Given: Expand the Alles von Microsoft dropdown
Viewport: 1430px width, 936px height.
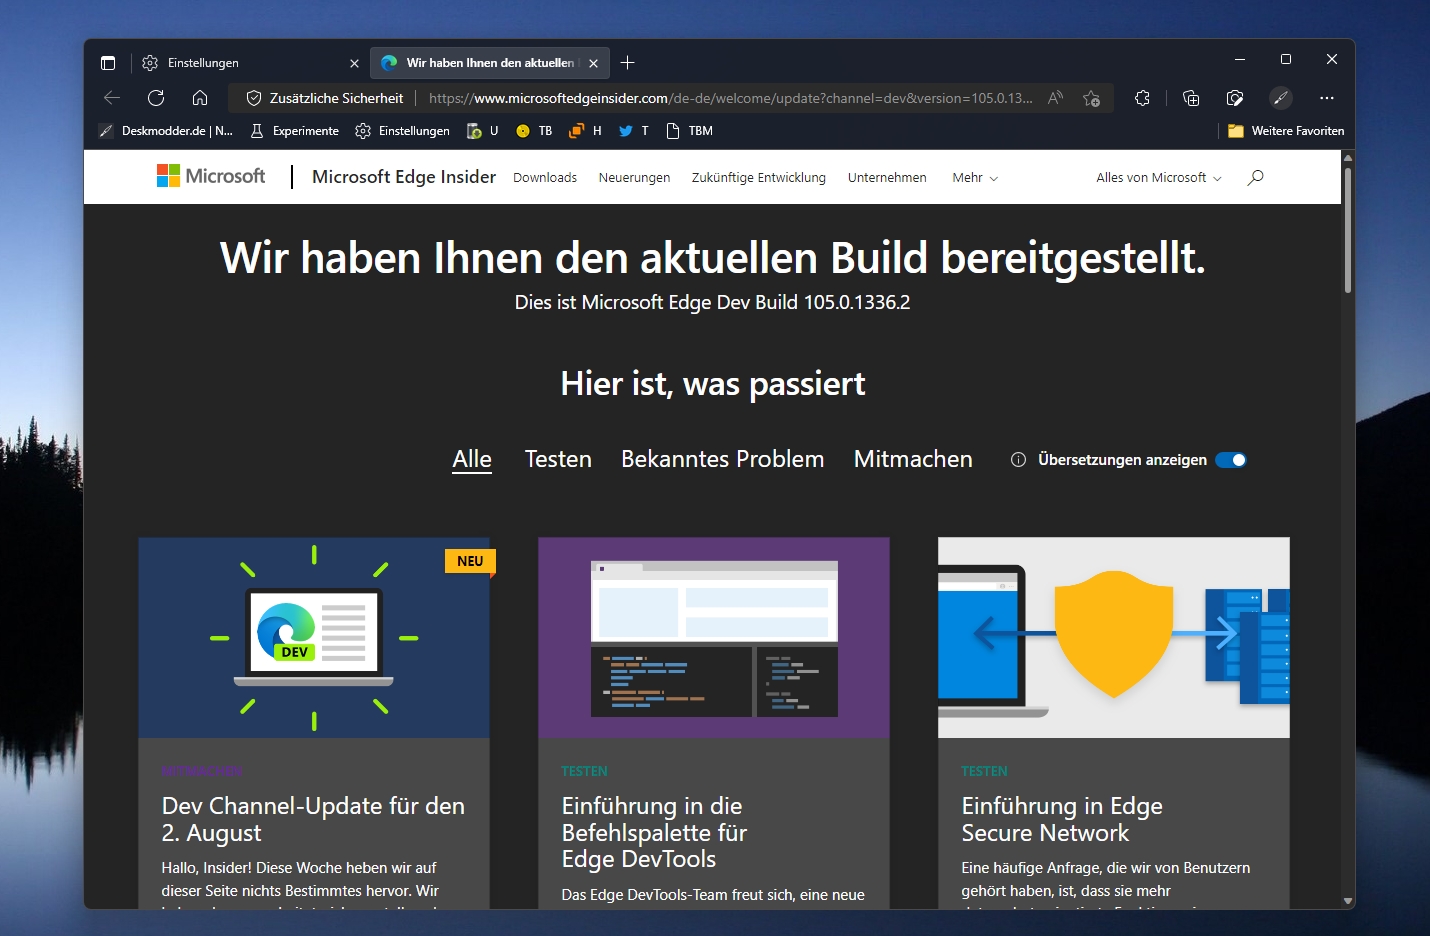Looking at the screenshot, I should pos(1159,178).
